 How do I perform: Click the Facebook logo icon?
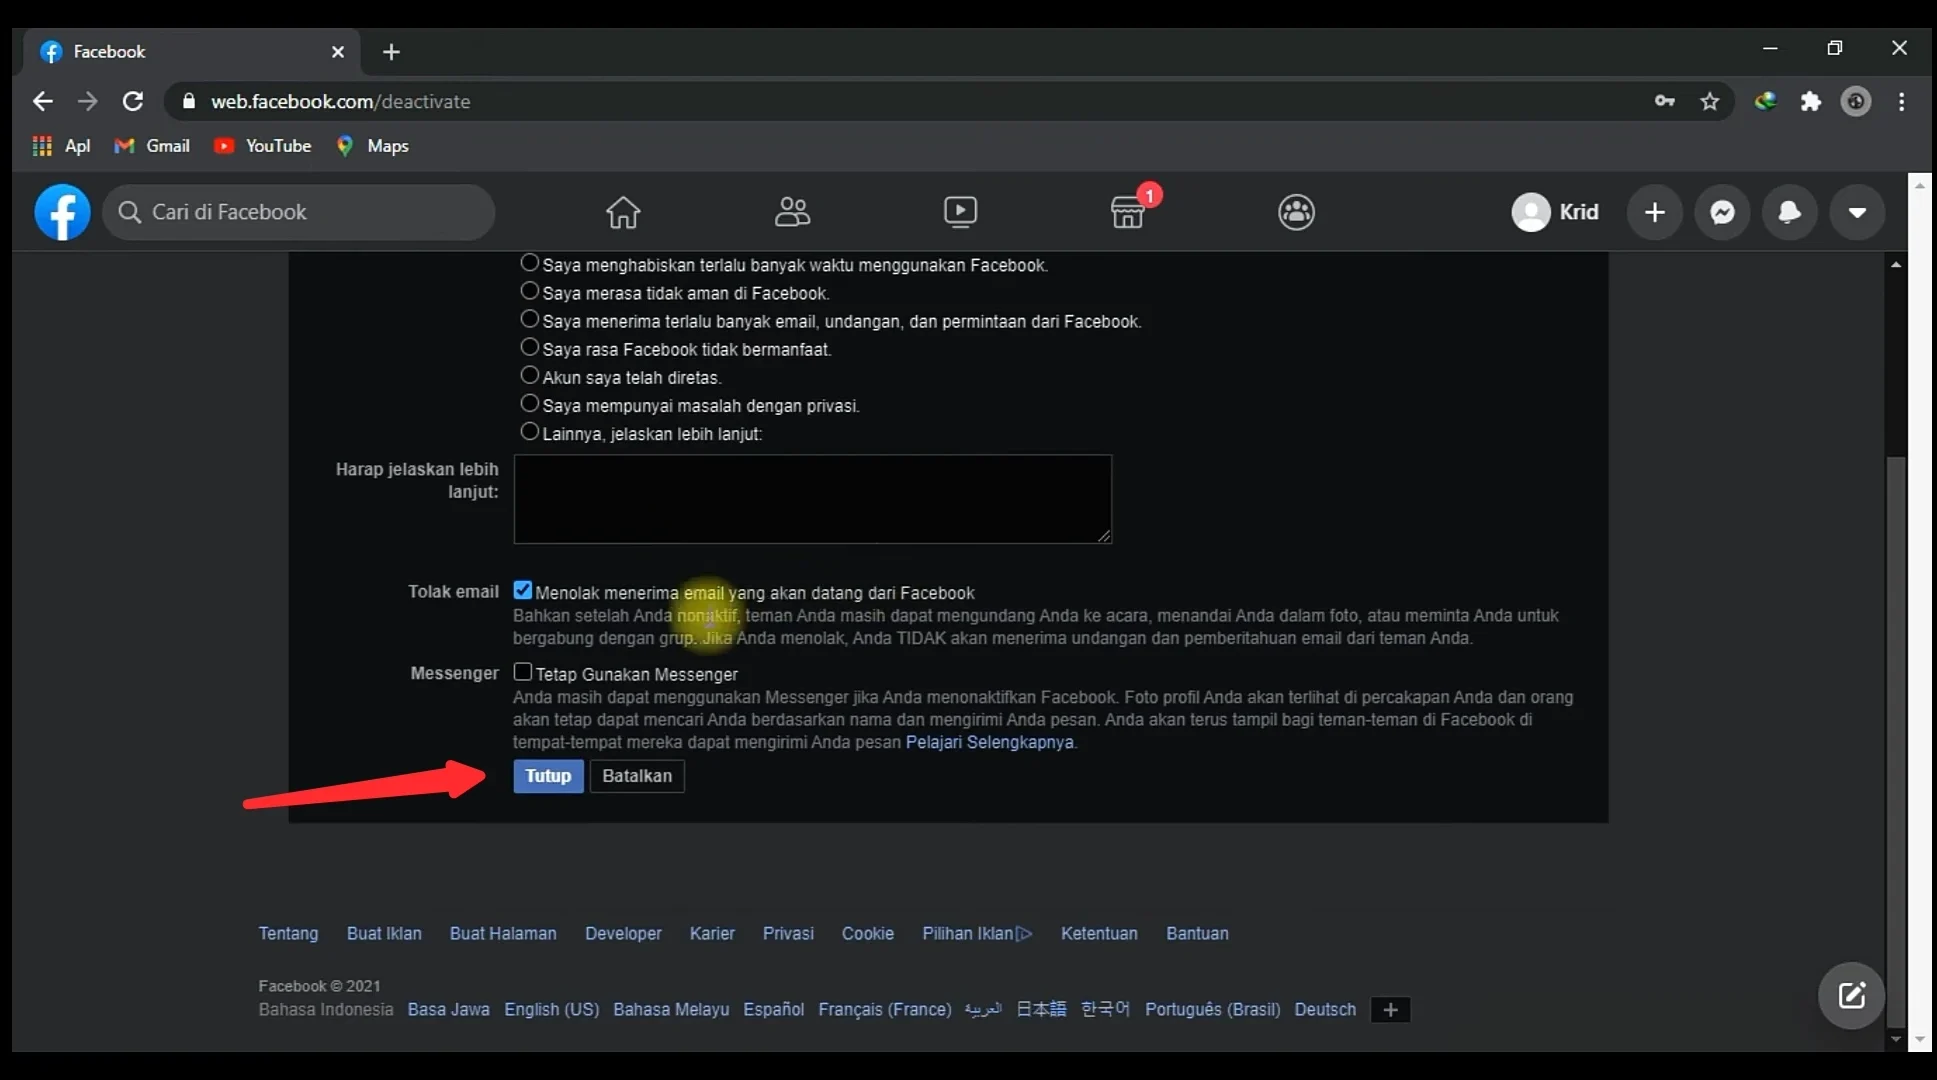62,212
